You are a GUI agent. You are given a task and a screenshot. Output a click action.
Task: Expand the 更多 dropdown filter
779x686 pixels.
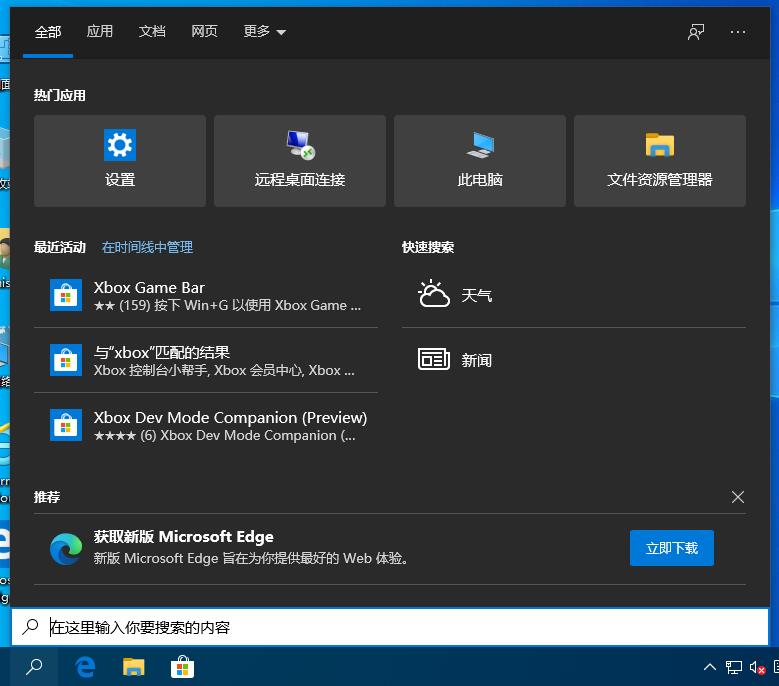tap(264, 32)
